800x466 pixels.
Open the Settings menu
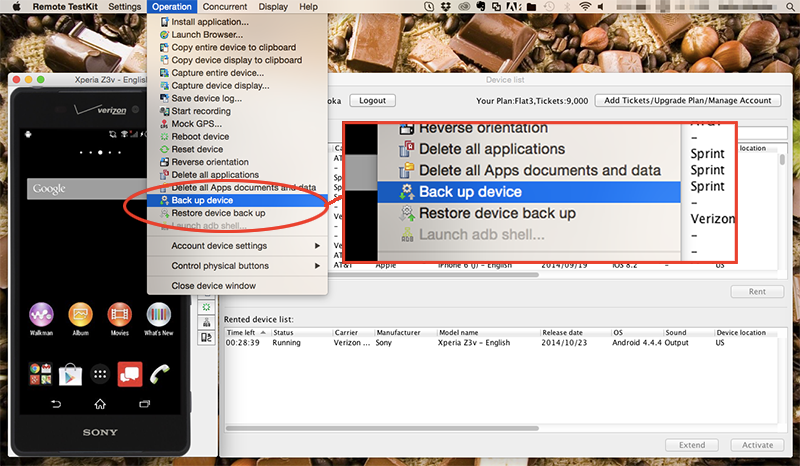click(x=124, y=7)
